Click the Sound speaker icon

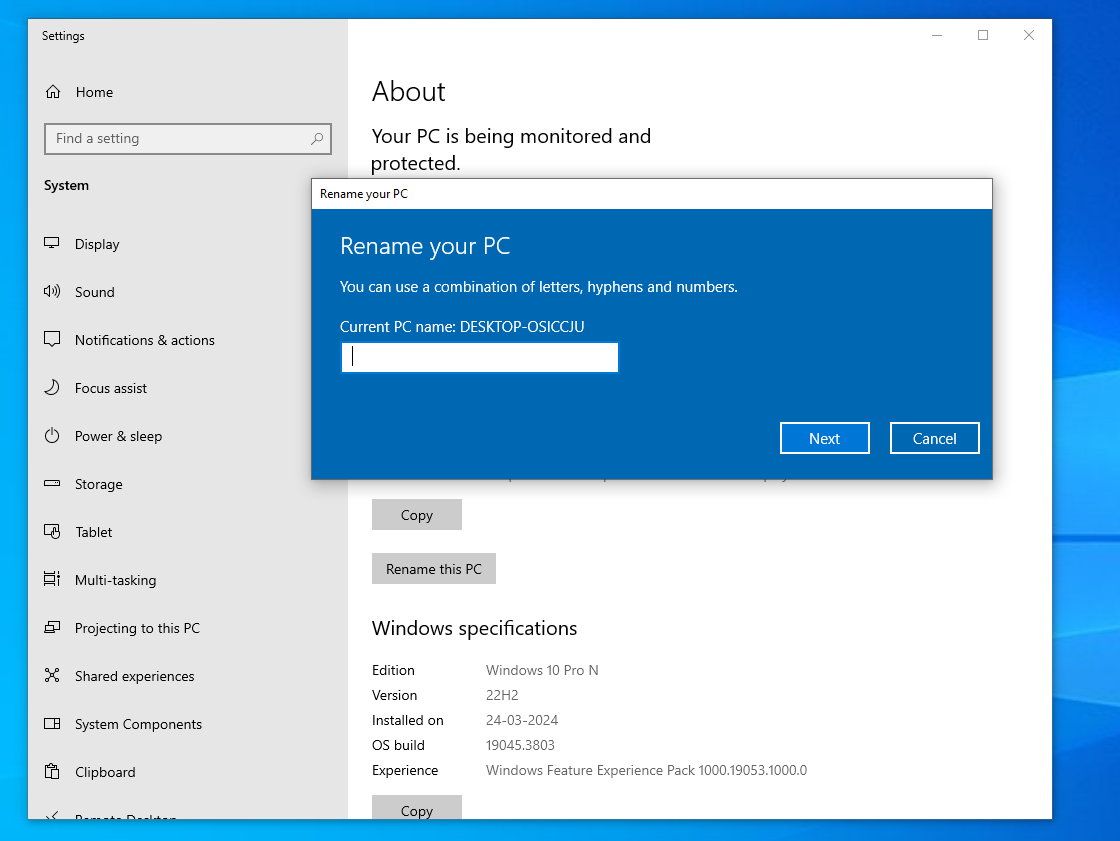click(x=52, y=292)
